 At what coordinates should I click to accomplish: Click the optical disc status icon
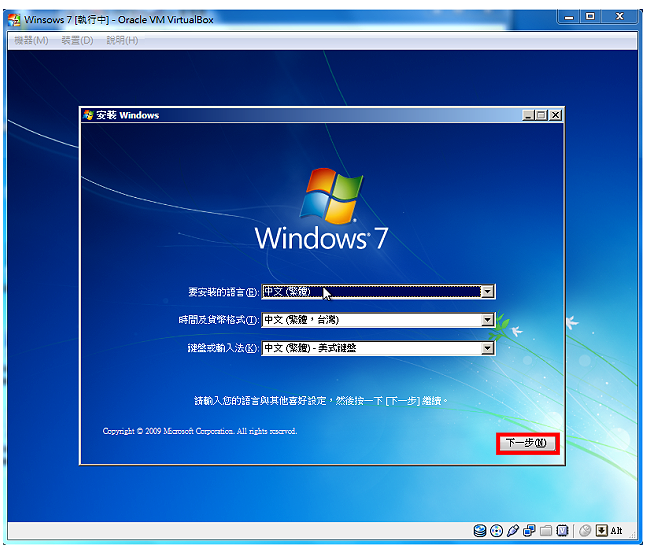click(x=496, y=531)
